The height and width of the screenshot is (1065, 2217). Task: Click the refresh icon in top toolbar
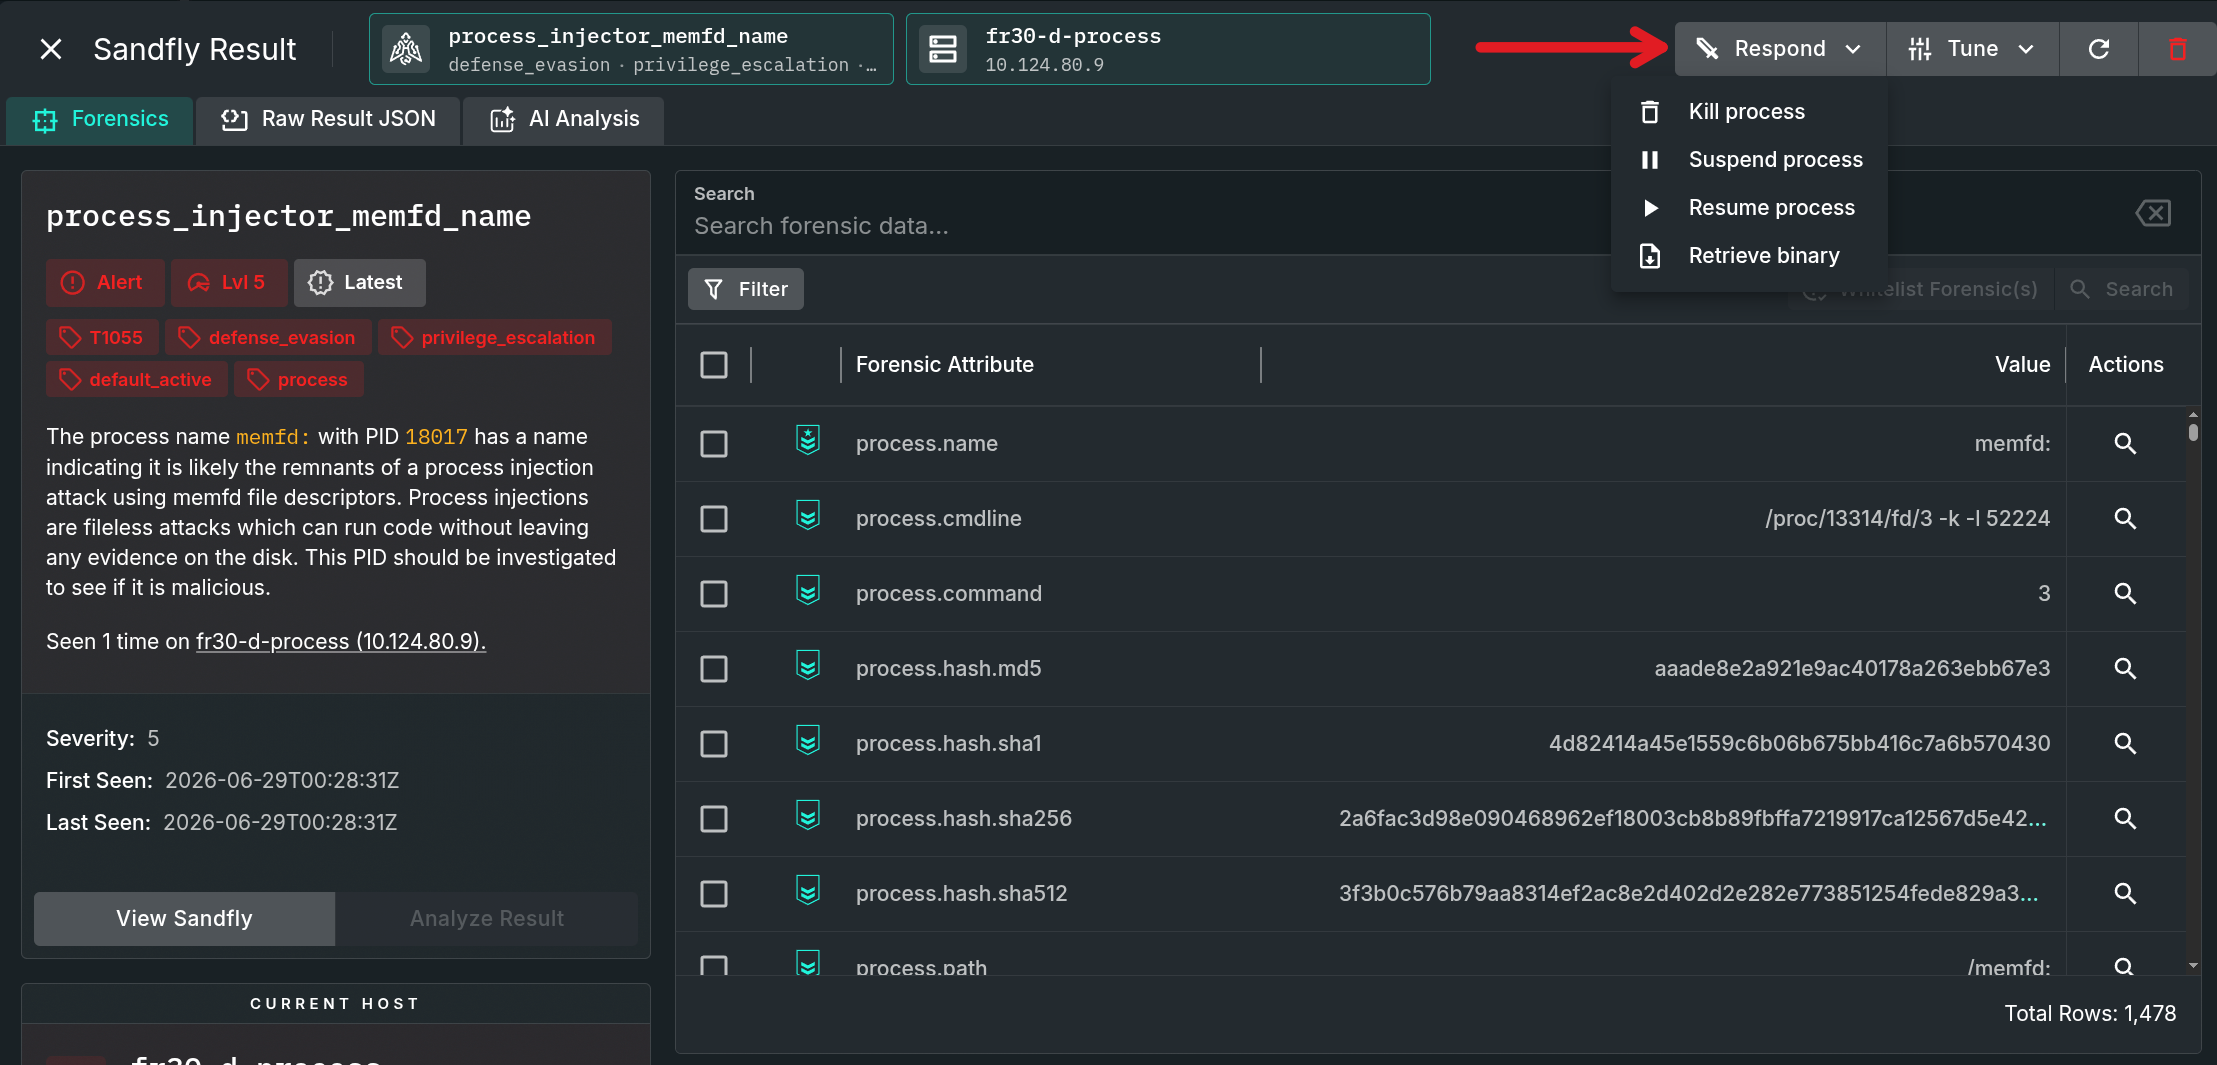coord(2099,49)
